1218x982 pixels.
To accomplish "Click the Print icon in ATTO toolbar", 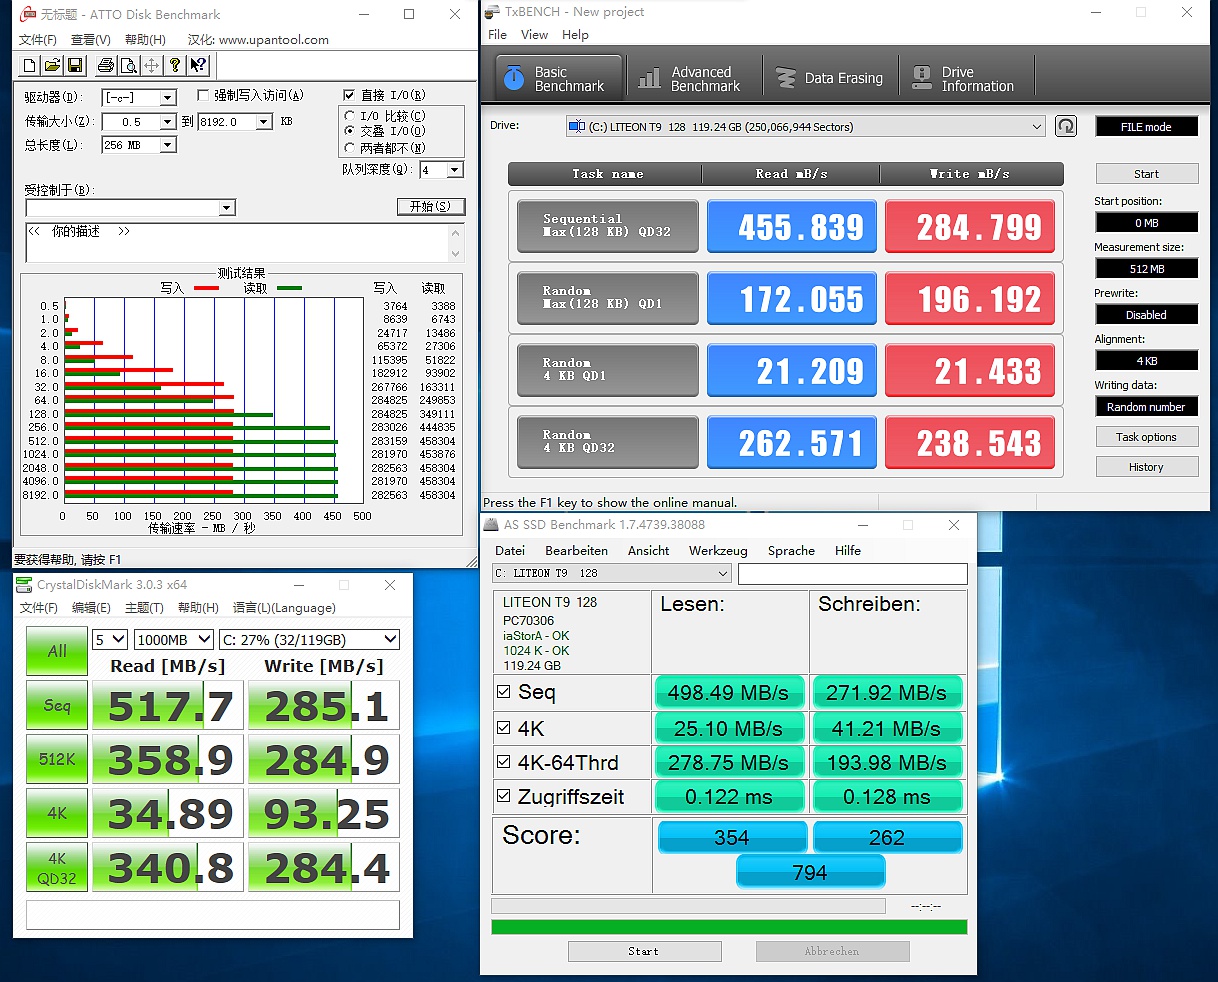I will tap(105, 66).
